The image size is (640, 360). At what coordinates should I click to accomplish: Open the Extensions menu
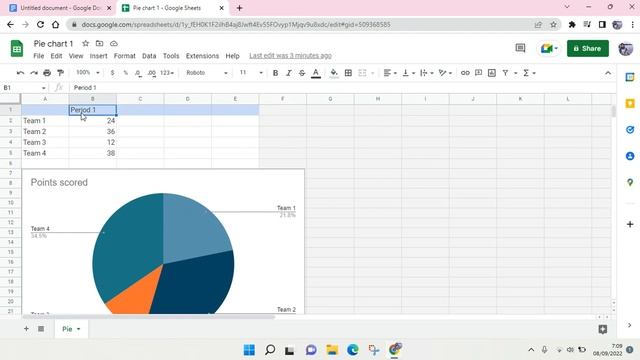(x=202, y=56)
